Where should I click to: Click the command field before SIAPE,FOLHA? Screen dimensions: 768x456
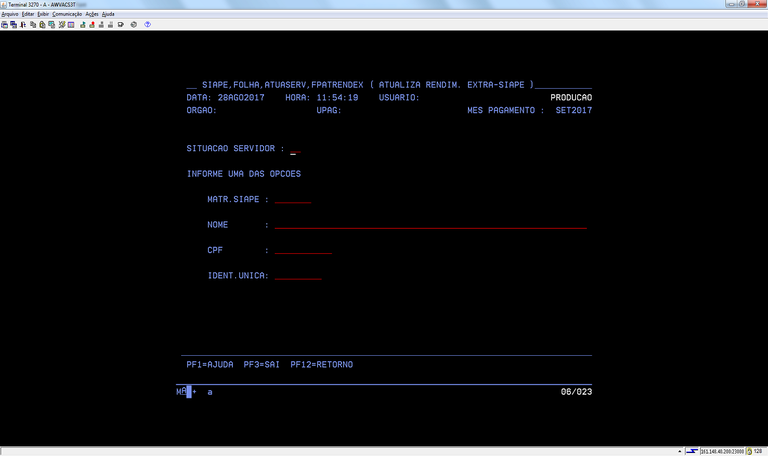pos(192,85)
